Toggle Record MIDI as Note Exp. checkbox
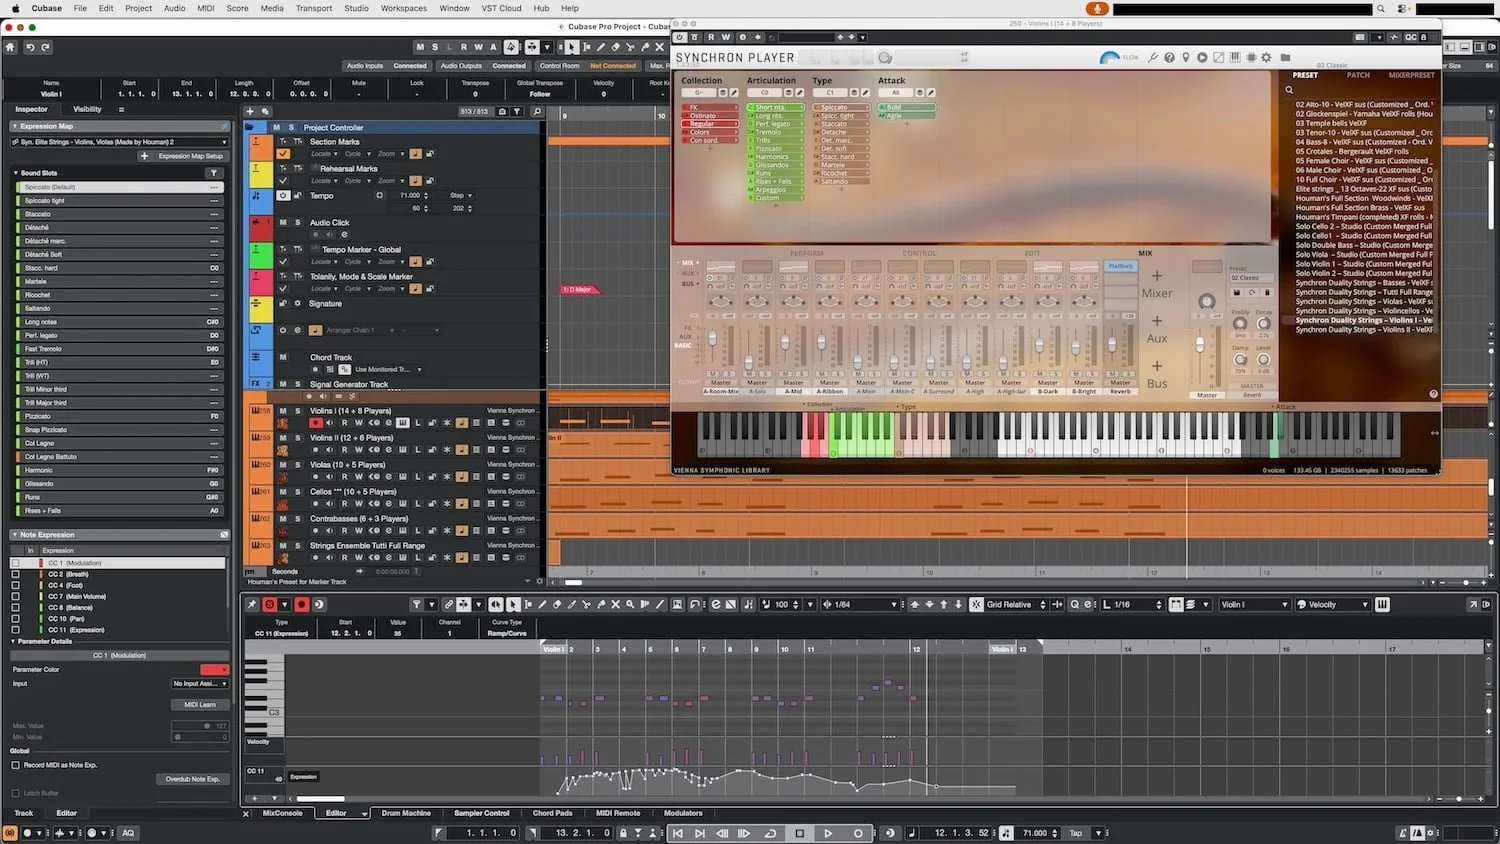This screenshot has width=1500, height=844. point(15,765)
